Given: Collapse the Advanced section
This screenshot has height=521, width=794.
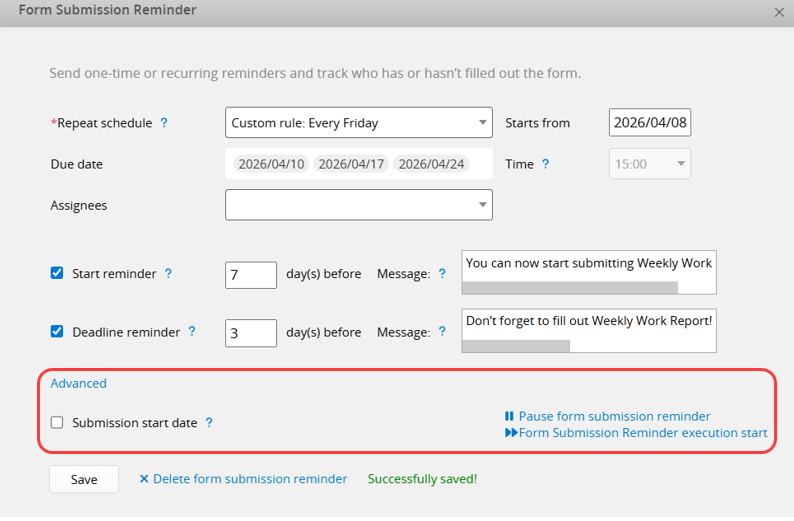Looking at the screenshot, I should coord(78,383).
